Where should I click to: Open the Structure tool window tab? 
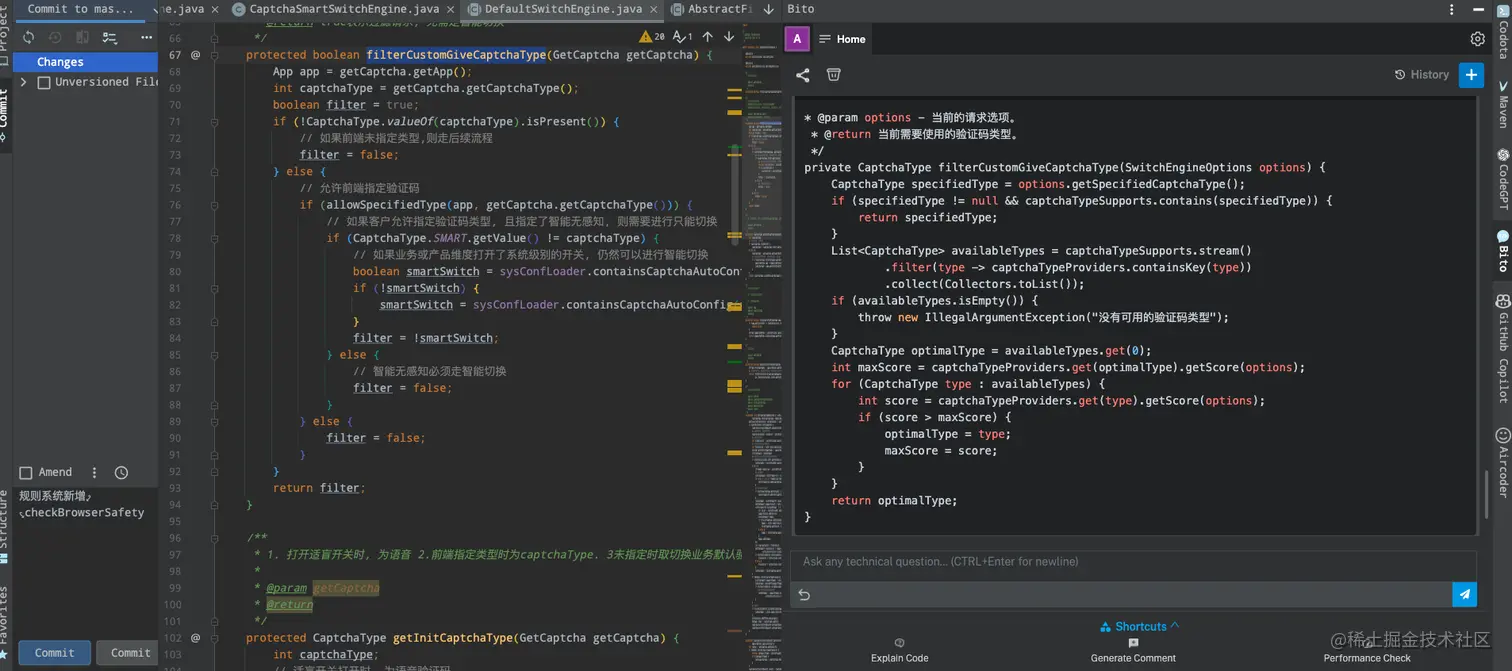(5, 528)
